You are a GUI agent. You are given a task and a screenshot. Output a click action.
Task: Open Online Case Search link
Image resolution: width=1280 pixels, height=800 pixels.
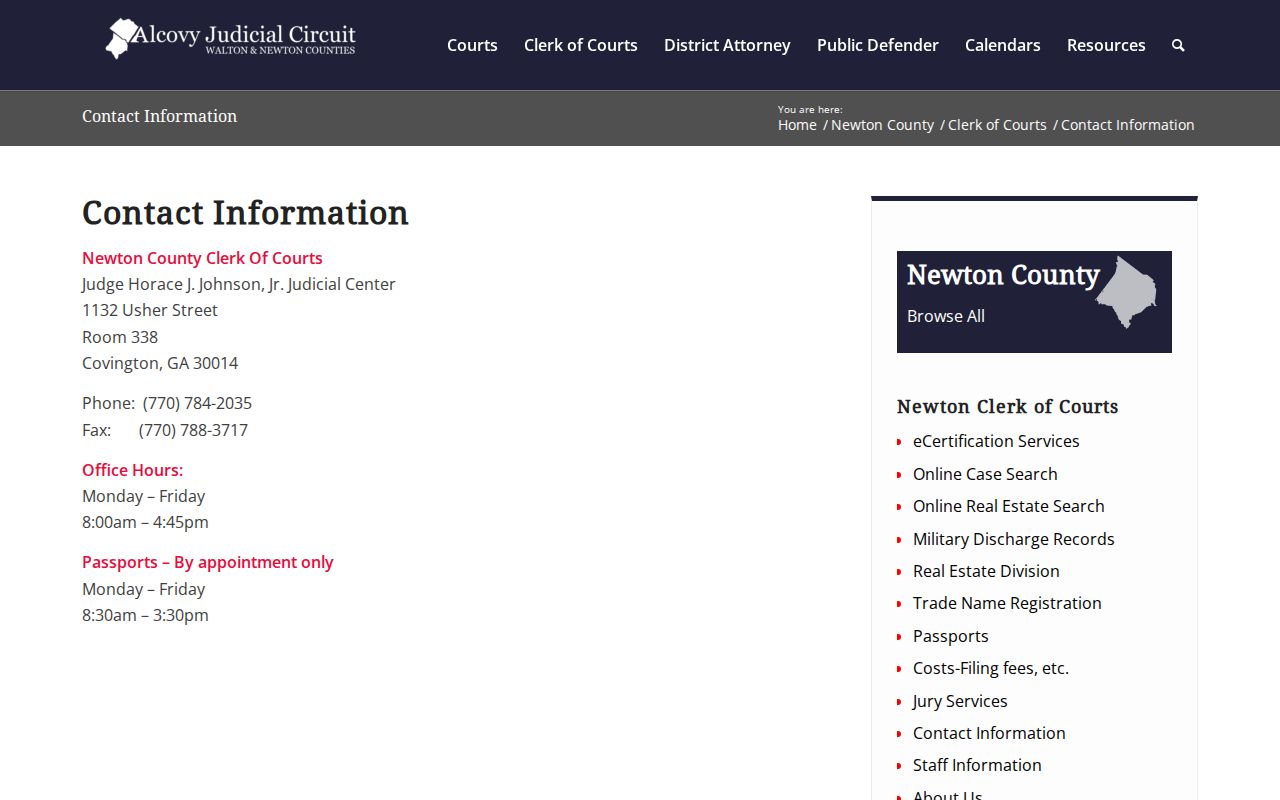[985, 474]
